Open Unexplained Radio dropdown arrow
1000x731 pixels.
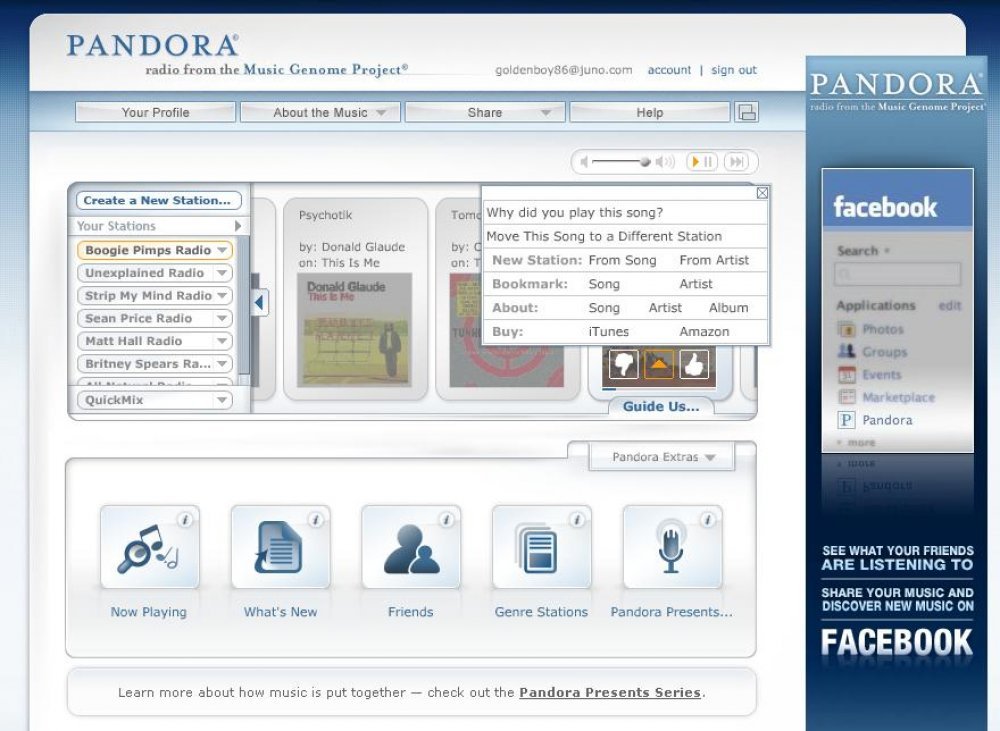point(222,273)
